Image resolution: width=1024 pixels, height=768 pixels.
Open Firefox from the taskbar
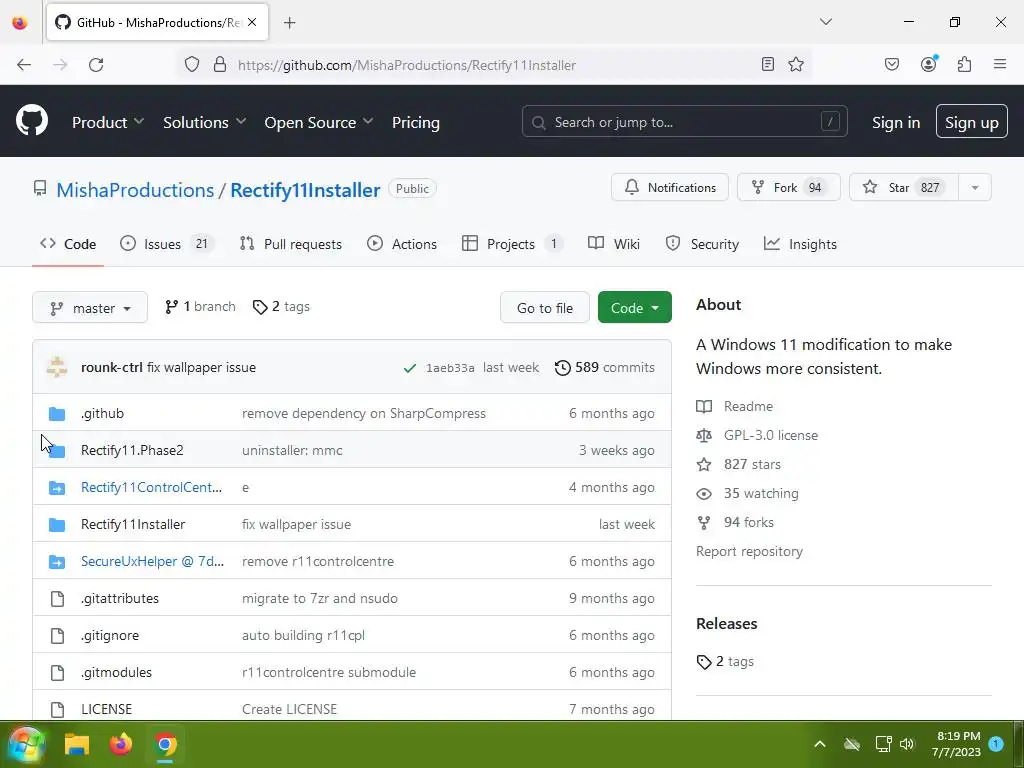pos(121,744)
